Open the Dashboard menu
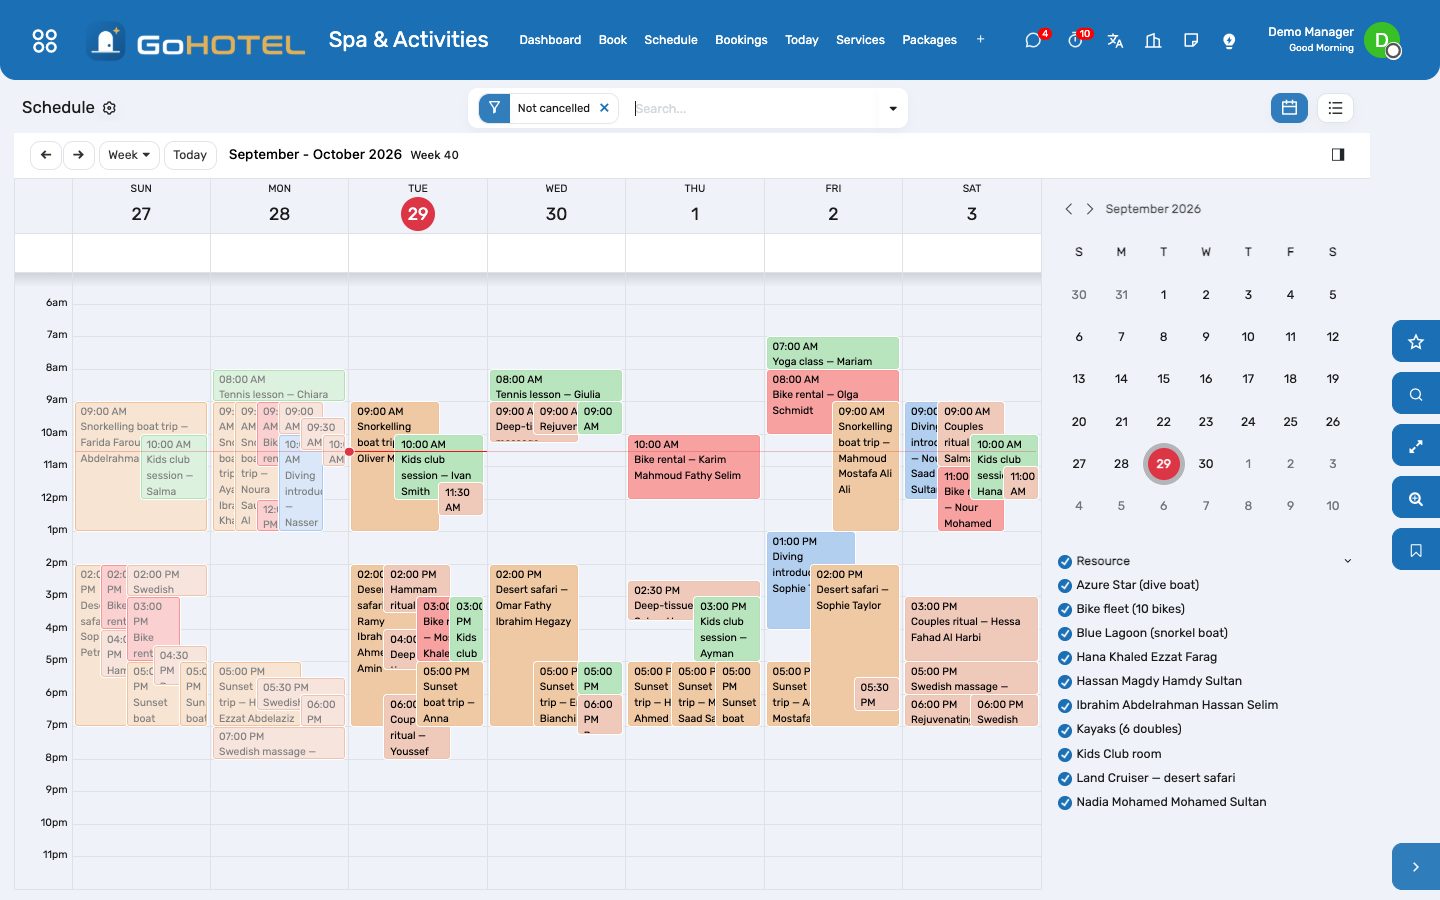 point(550,40)
